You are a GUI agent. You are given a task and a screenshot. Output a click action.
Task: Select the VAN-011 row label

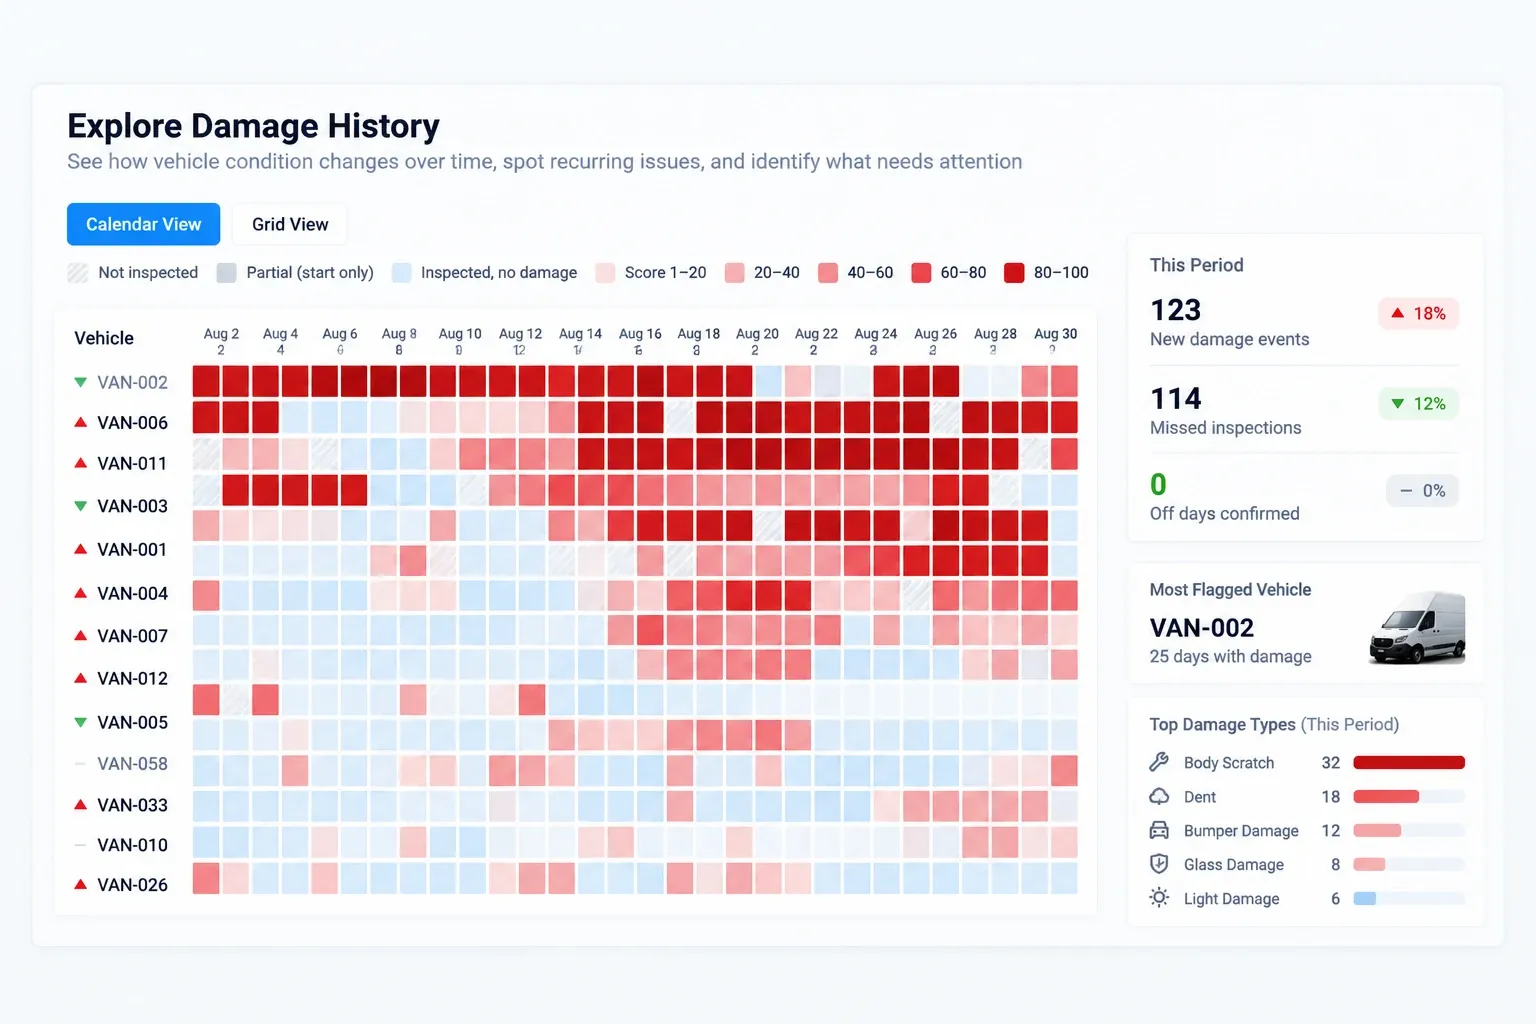coord(132,463)
